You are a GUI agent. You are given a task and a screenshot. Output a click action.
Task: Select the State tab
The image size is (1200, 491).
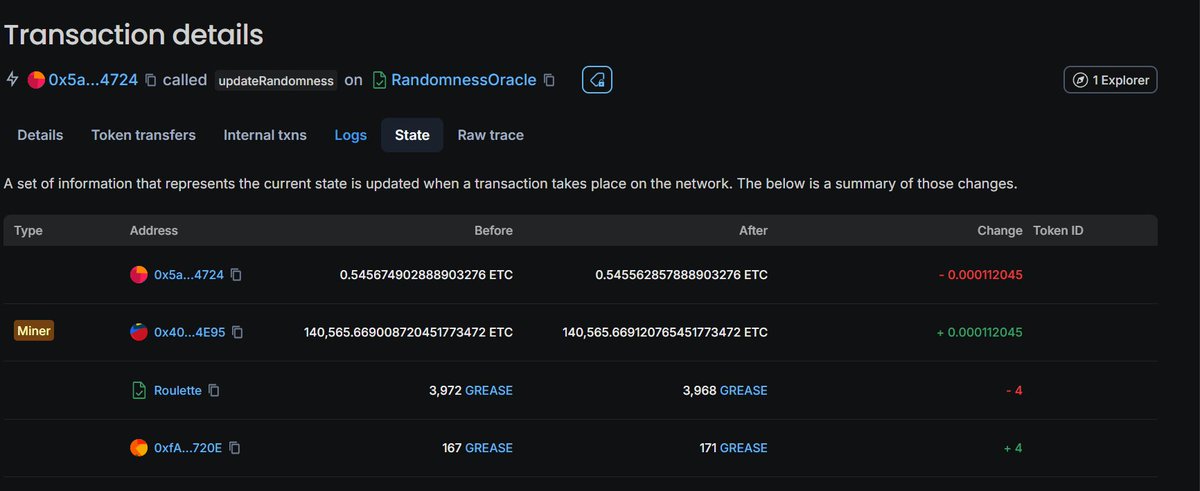[412, 135]
